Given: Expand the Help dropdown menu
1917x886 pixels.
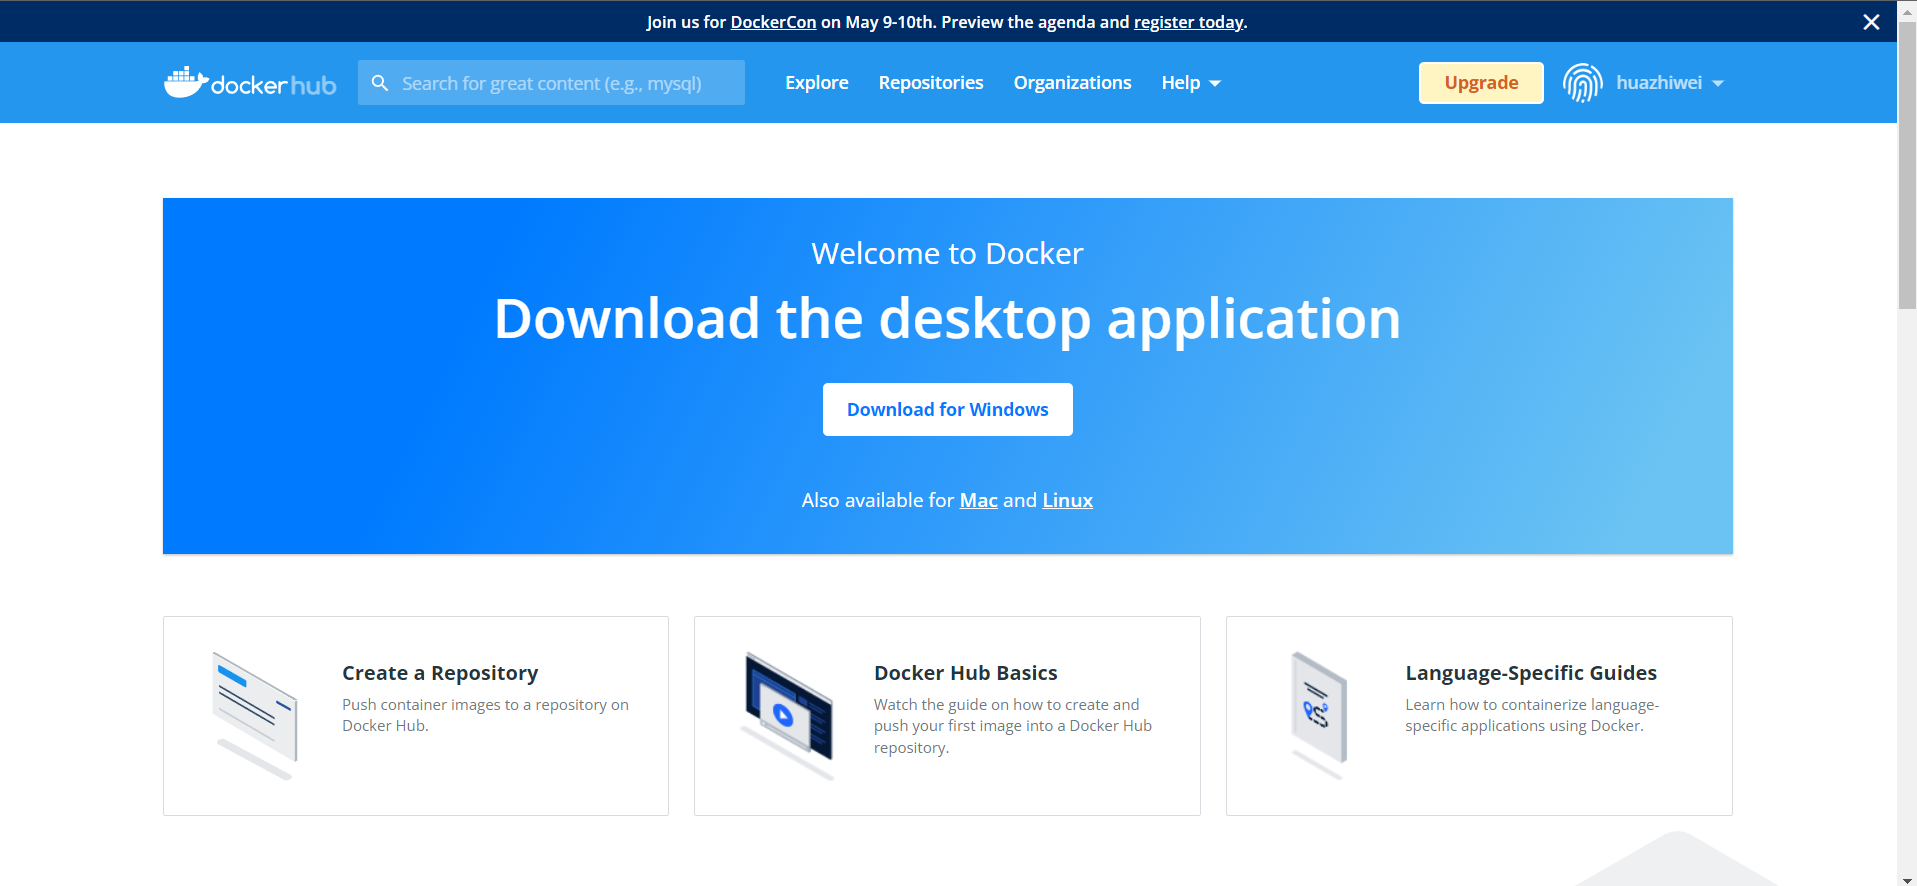Looking at the screenshot, I should [x=1191, y=83].
